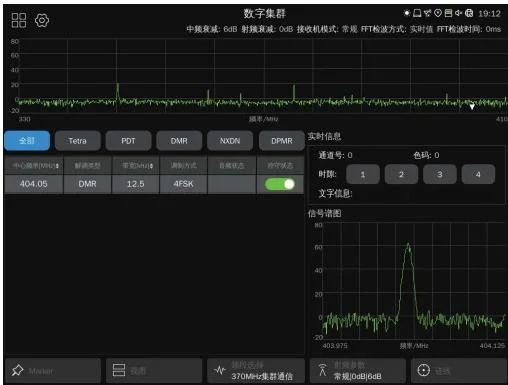
Task: Select time slot 2 button
Action: point(401,174)
